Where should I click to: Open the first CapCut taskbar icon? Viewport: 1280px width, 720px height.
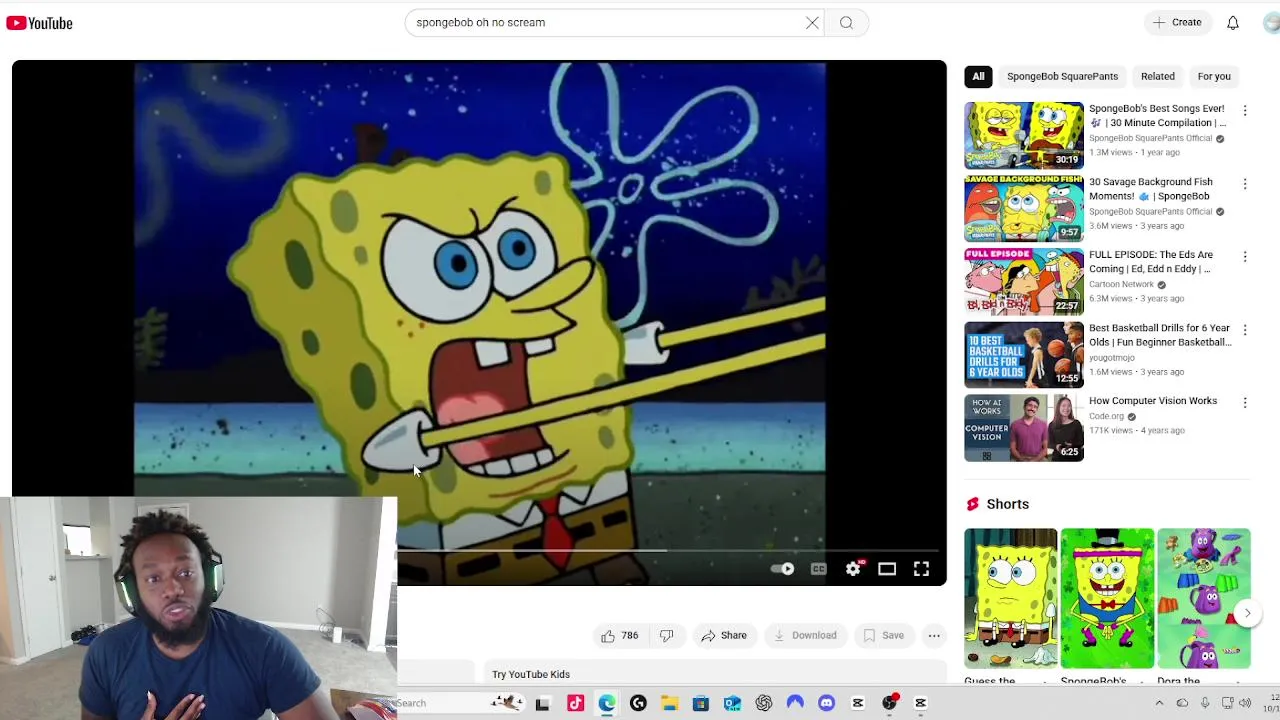tap(858, 704)
